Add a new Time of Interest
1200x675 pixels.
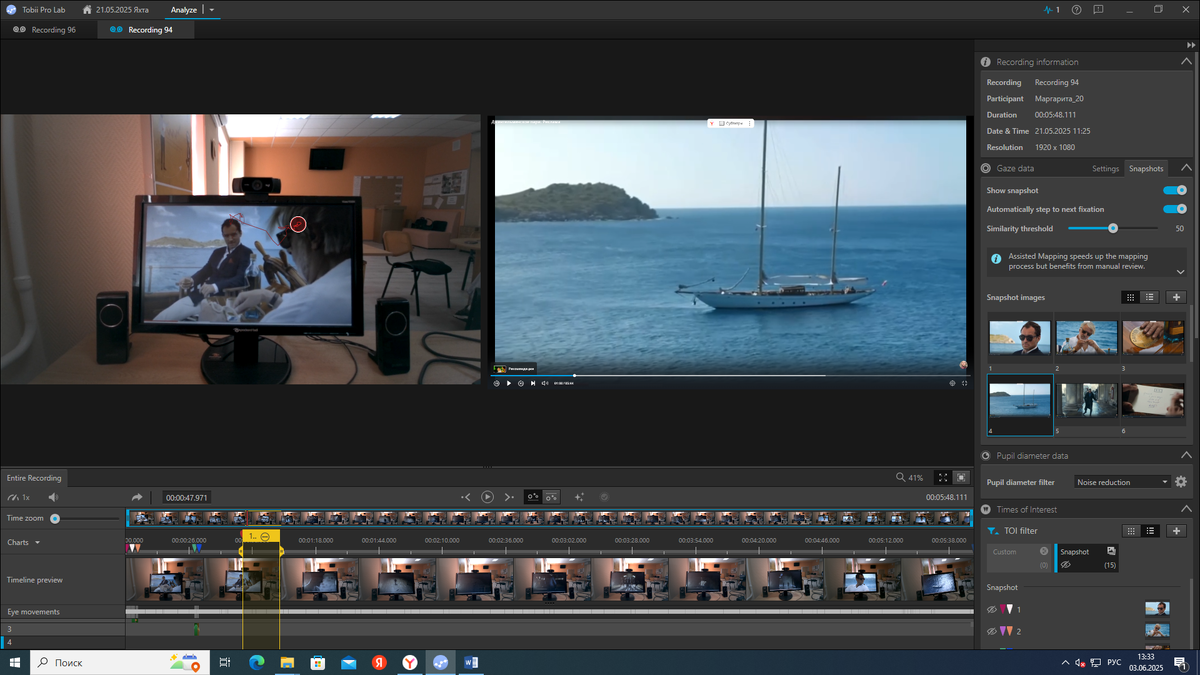point(1176,531)
